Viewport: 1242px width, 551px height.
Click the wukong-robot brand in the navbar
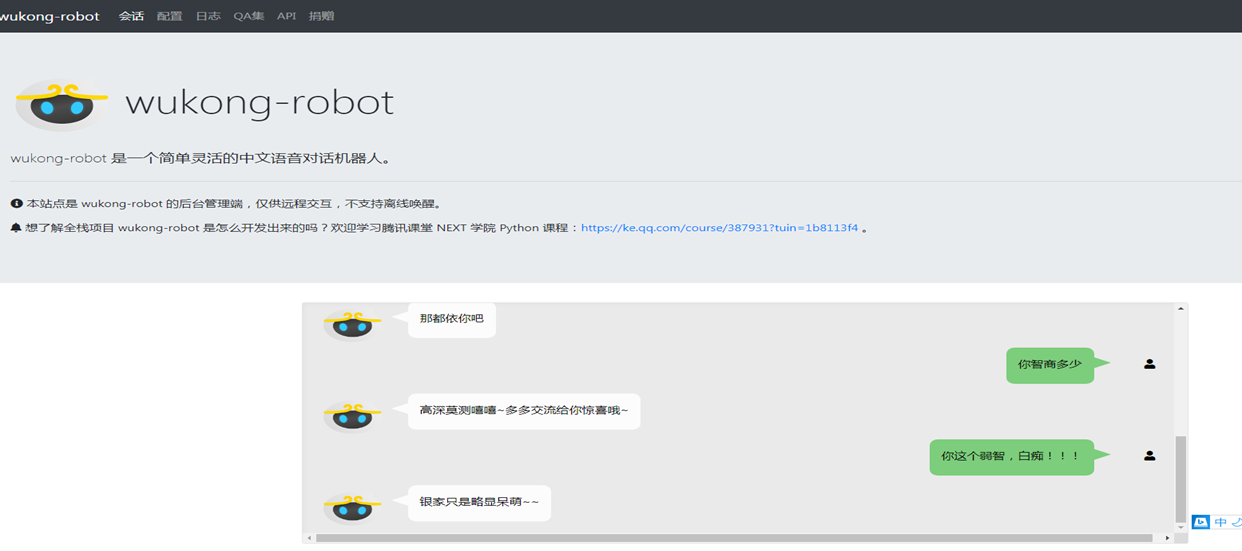(x=49, y=16)
